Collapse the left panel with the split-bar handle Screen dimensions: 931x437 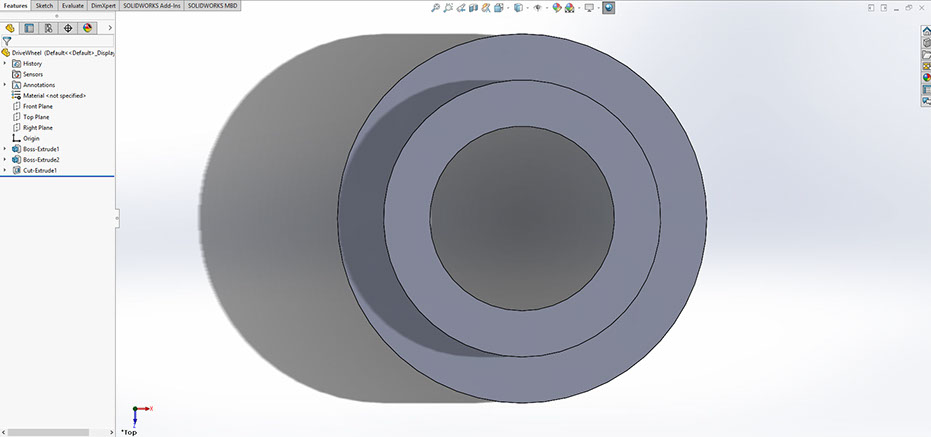pyautogui.click(x=117, y=217)
